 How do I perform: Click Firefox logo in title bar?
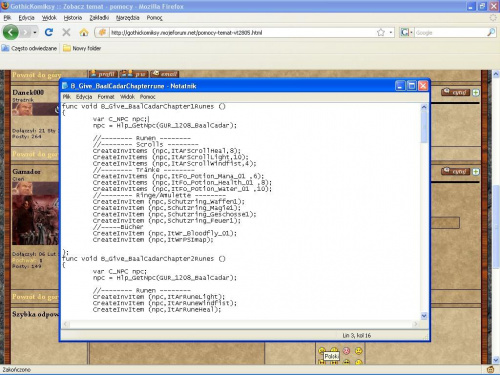pyautogui.click(x=5, y=6)
